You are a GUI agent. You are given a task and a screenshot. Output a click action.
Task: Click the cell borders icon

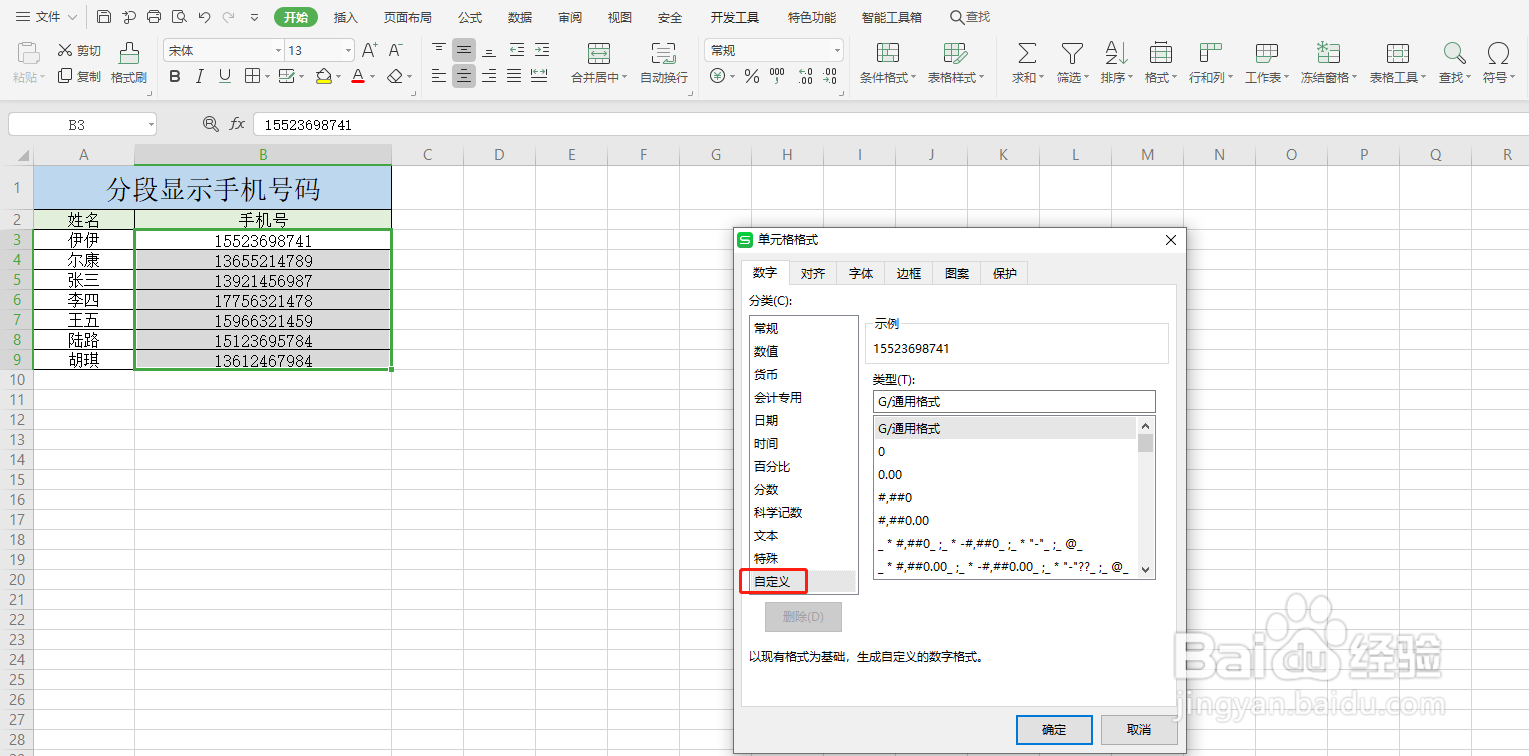(x=252, y=76)
